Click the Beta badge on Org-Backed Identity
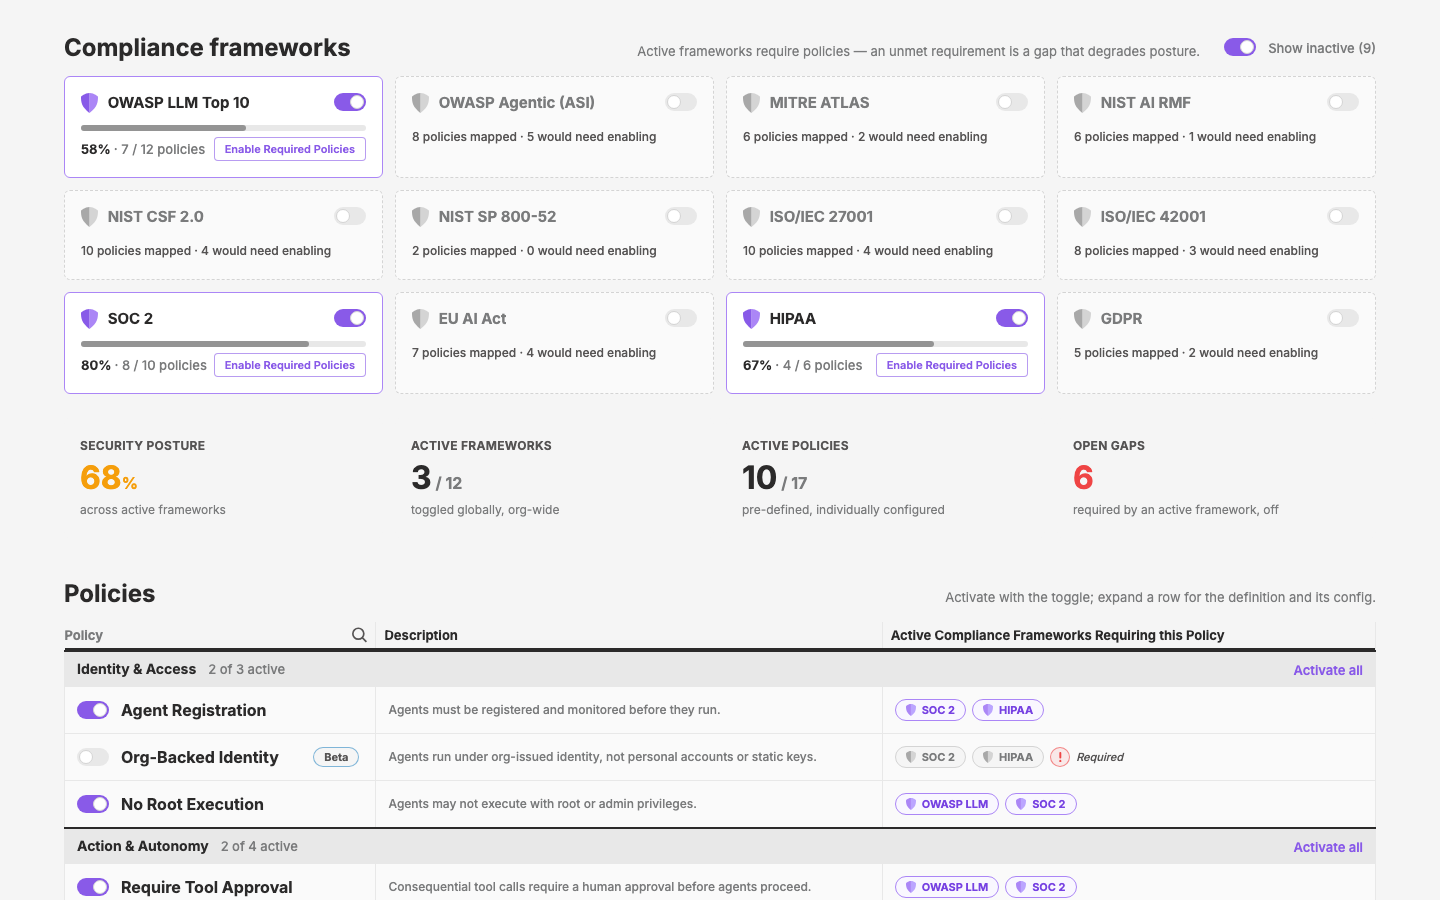 coord(336,757)
